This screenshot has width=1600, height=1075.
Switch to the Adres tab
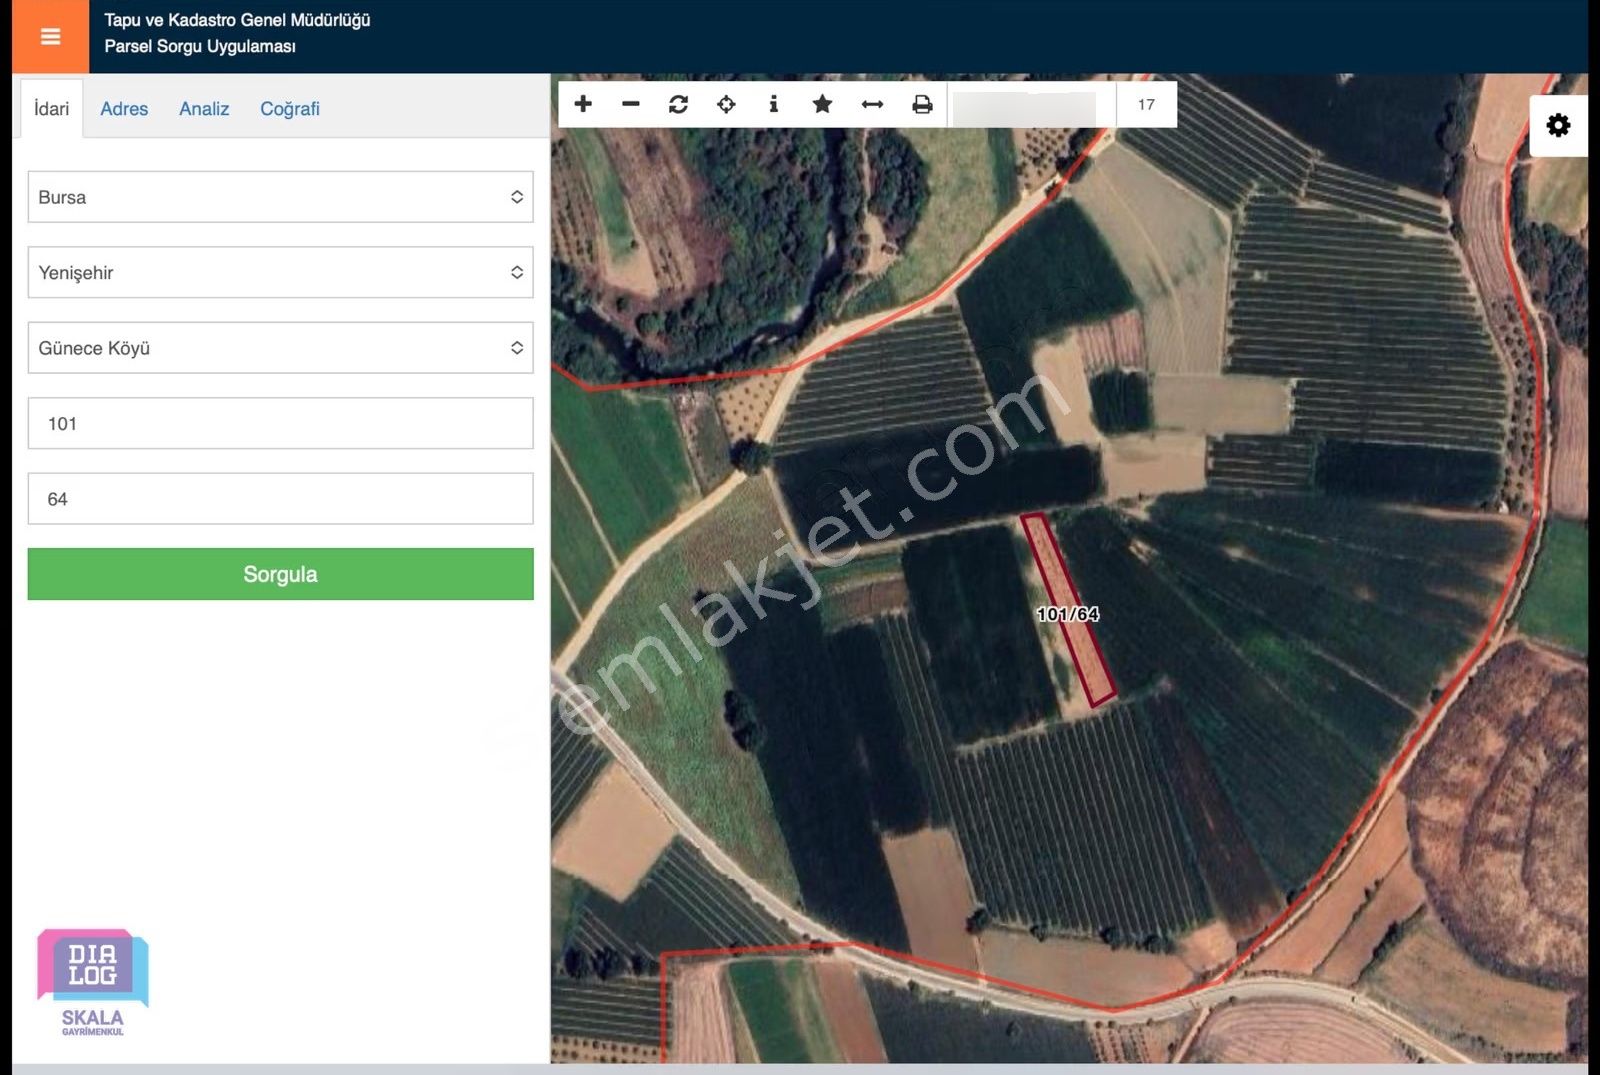124,109
